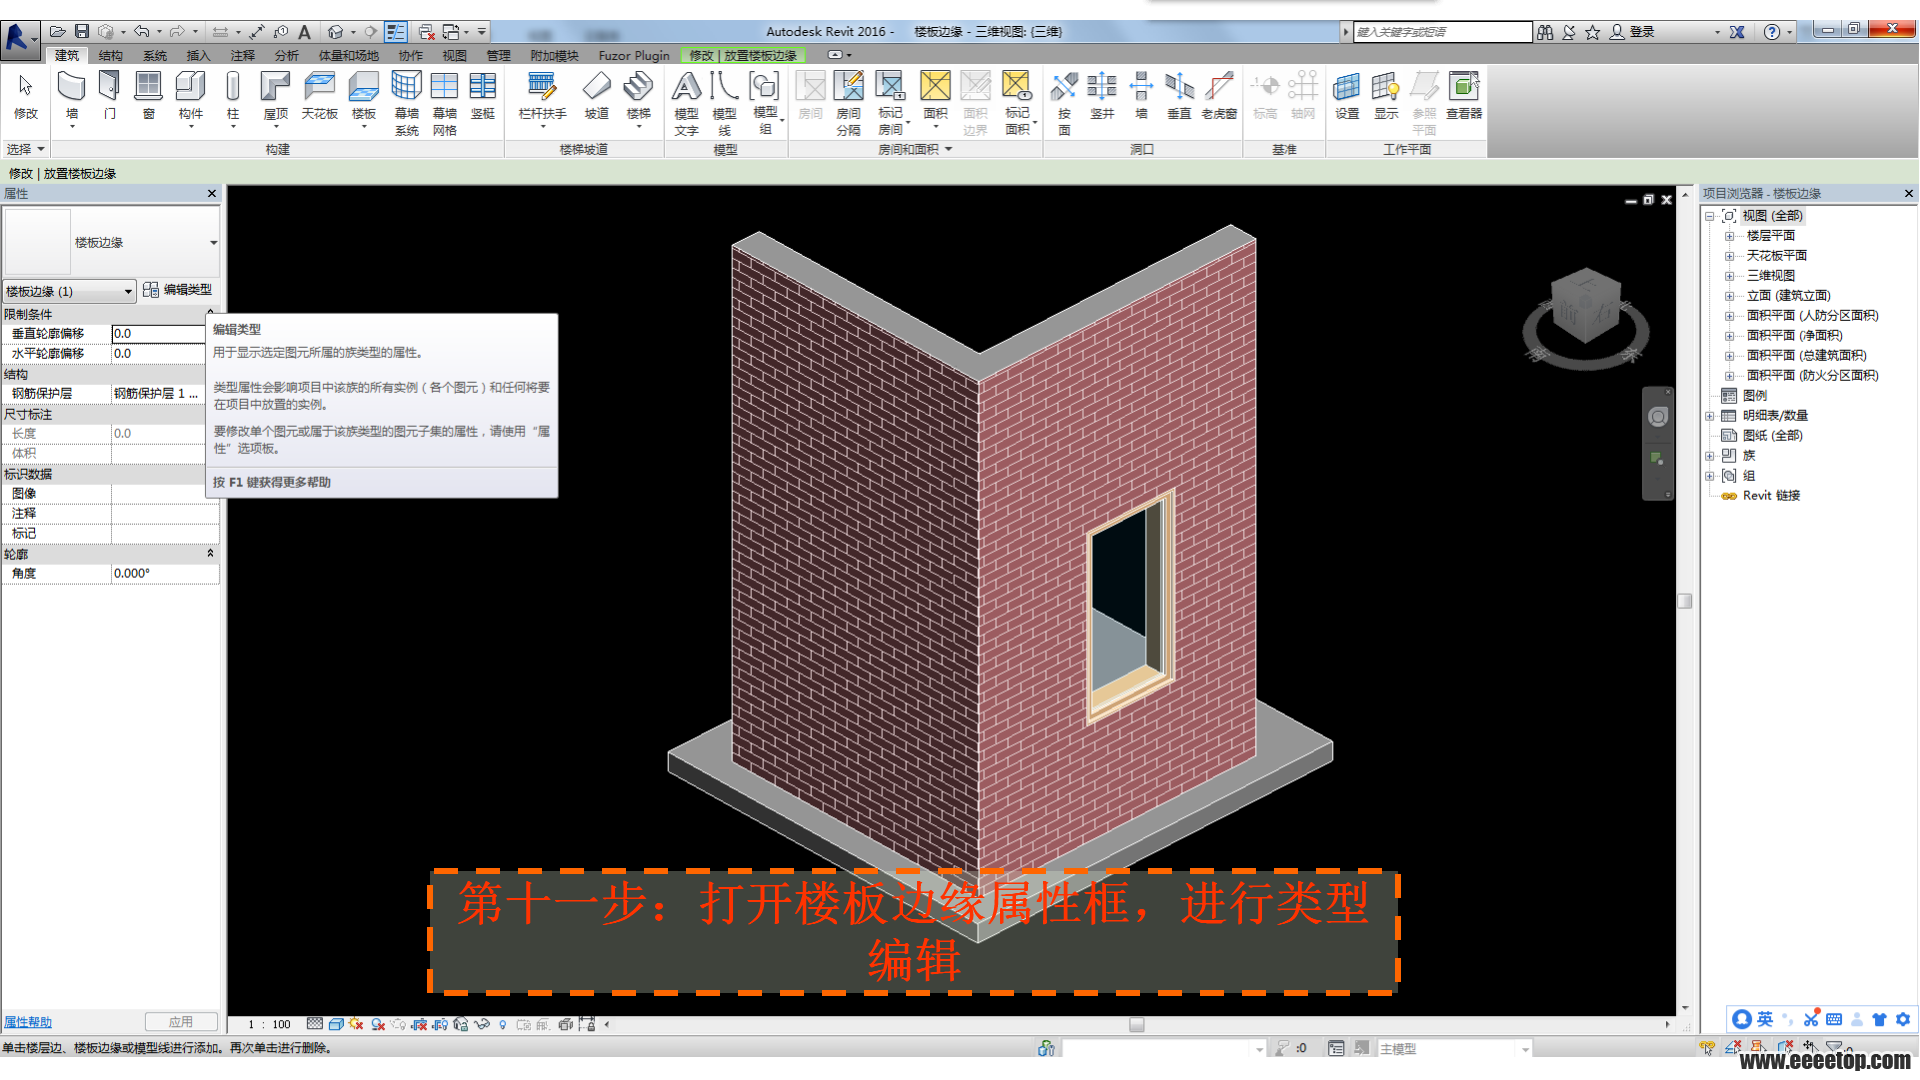
Task: Select the Model Text (模型文字) tool
Action: (x=686, y=103)
